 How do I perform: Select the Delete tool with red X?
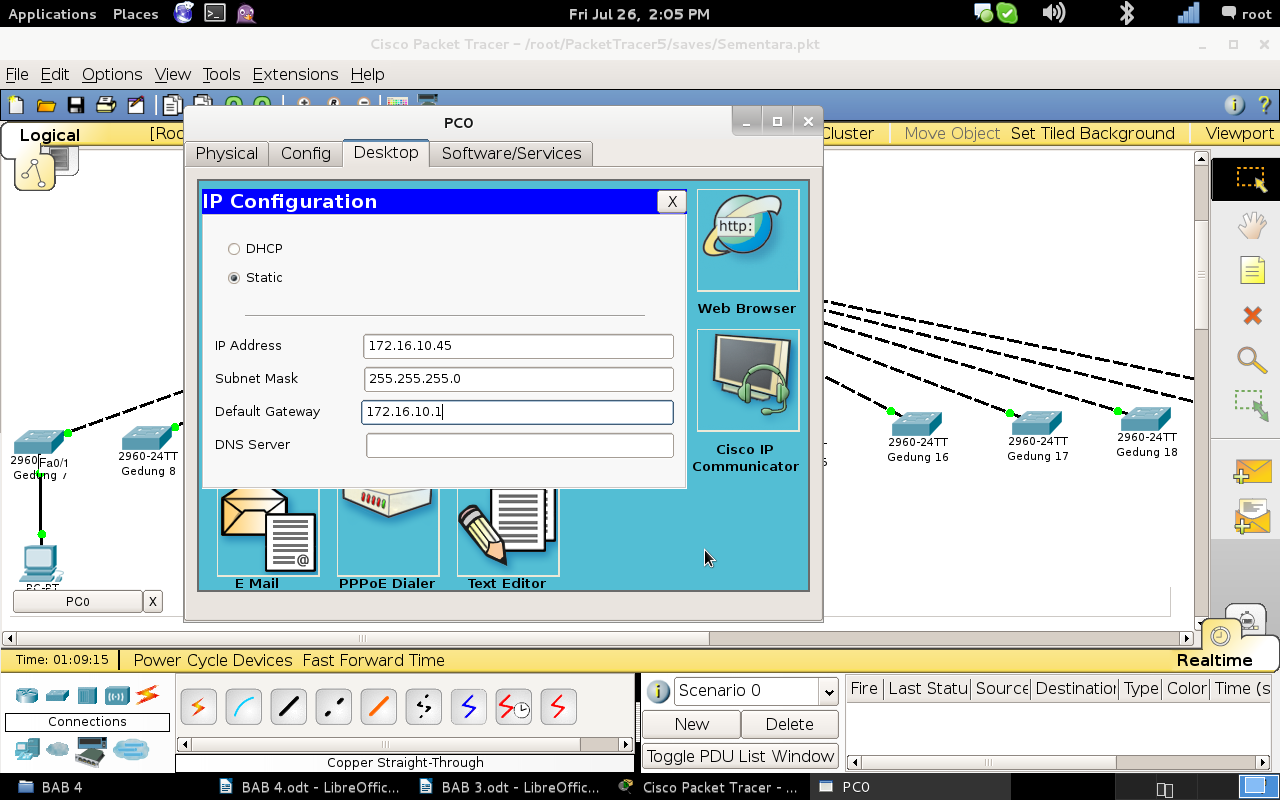coord(1252,316)
